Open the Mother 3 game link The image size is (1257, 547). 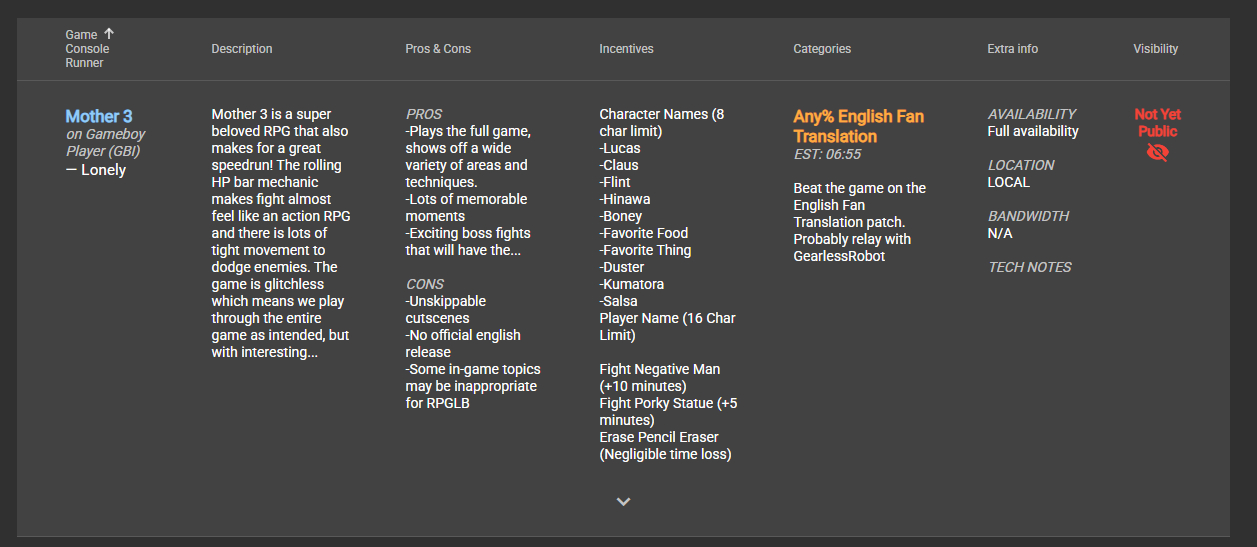99,116
